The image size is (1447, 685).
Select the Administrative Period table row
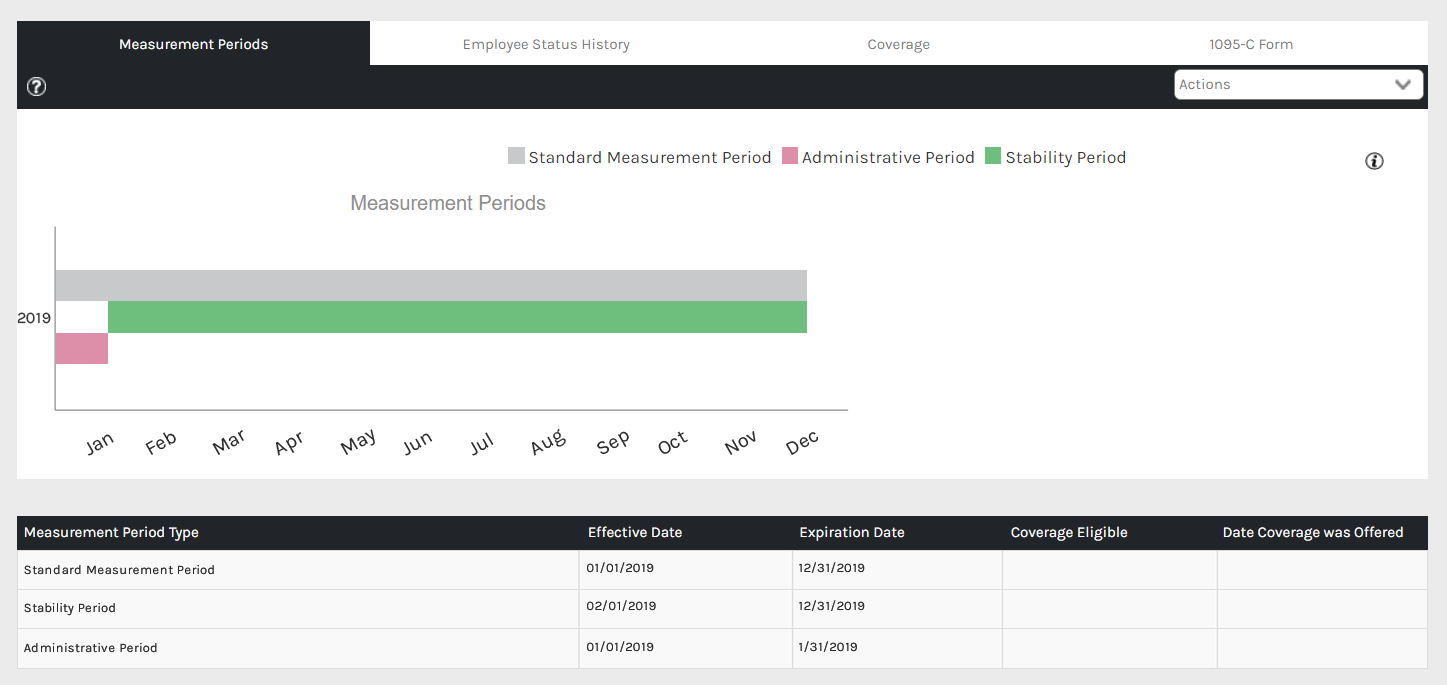[x=90, y=648]
